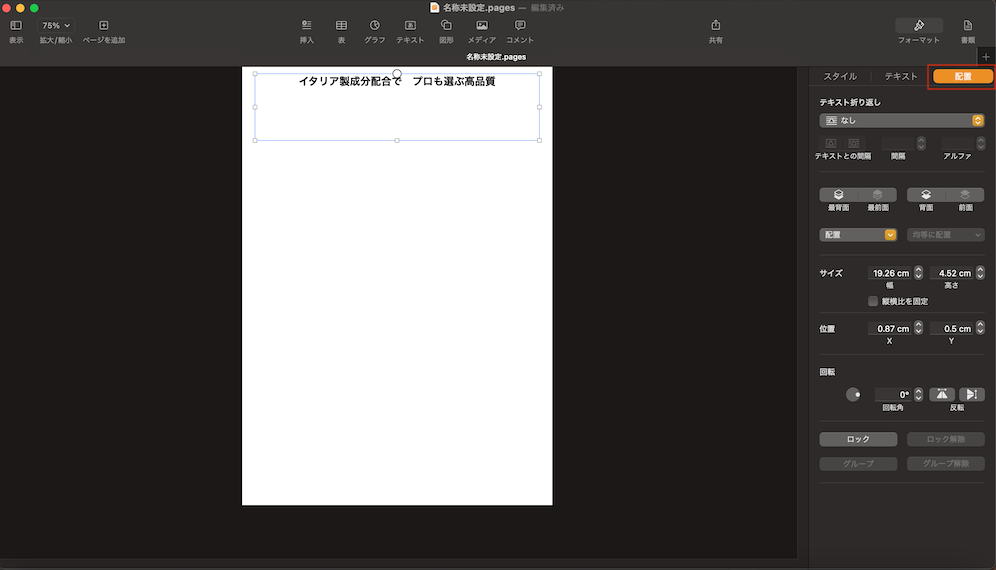996x570 pixels.
Task: Move object backward with 背面
Action: pyautogui.click(x=926, y=194)
